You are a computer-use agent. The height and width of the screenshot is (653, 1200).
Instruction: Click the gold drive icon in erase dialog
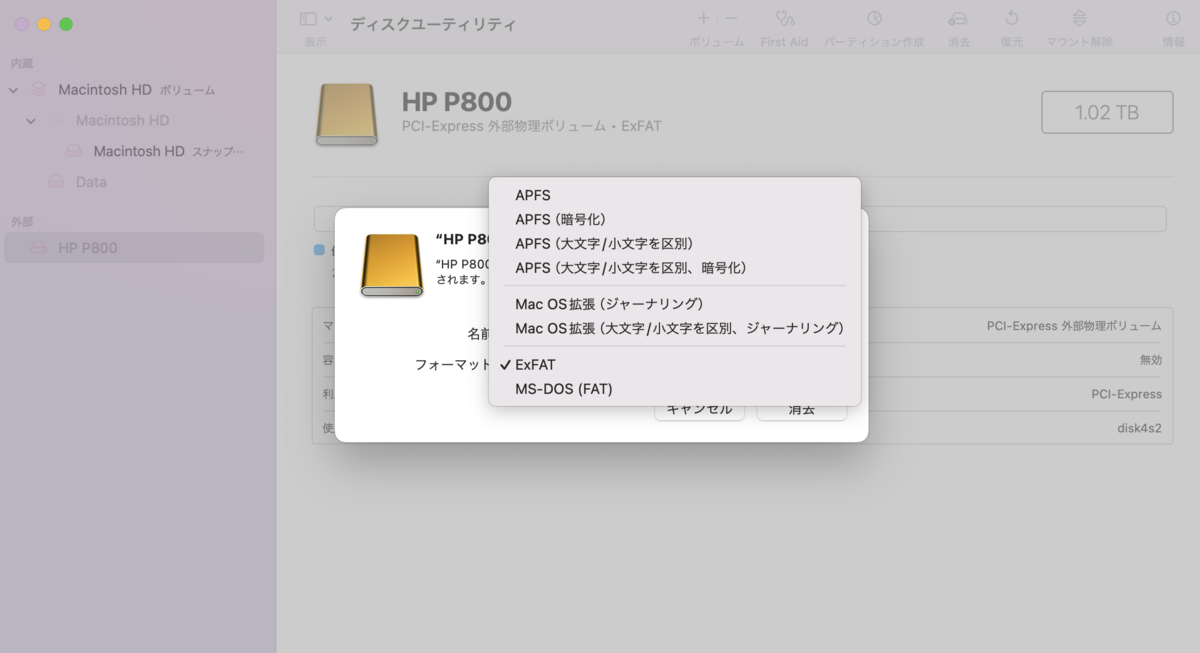[392, 265]
